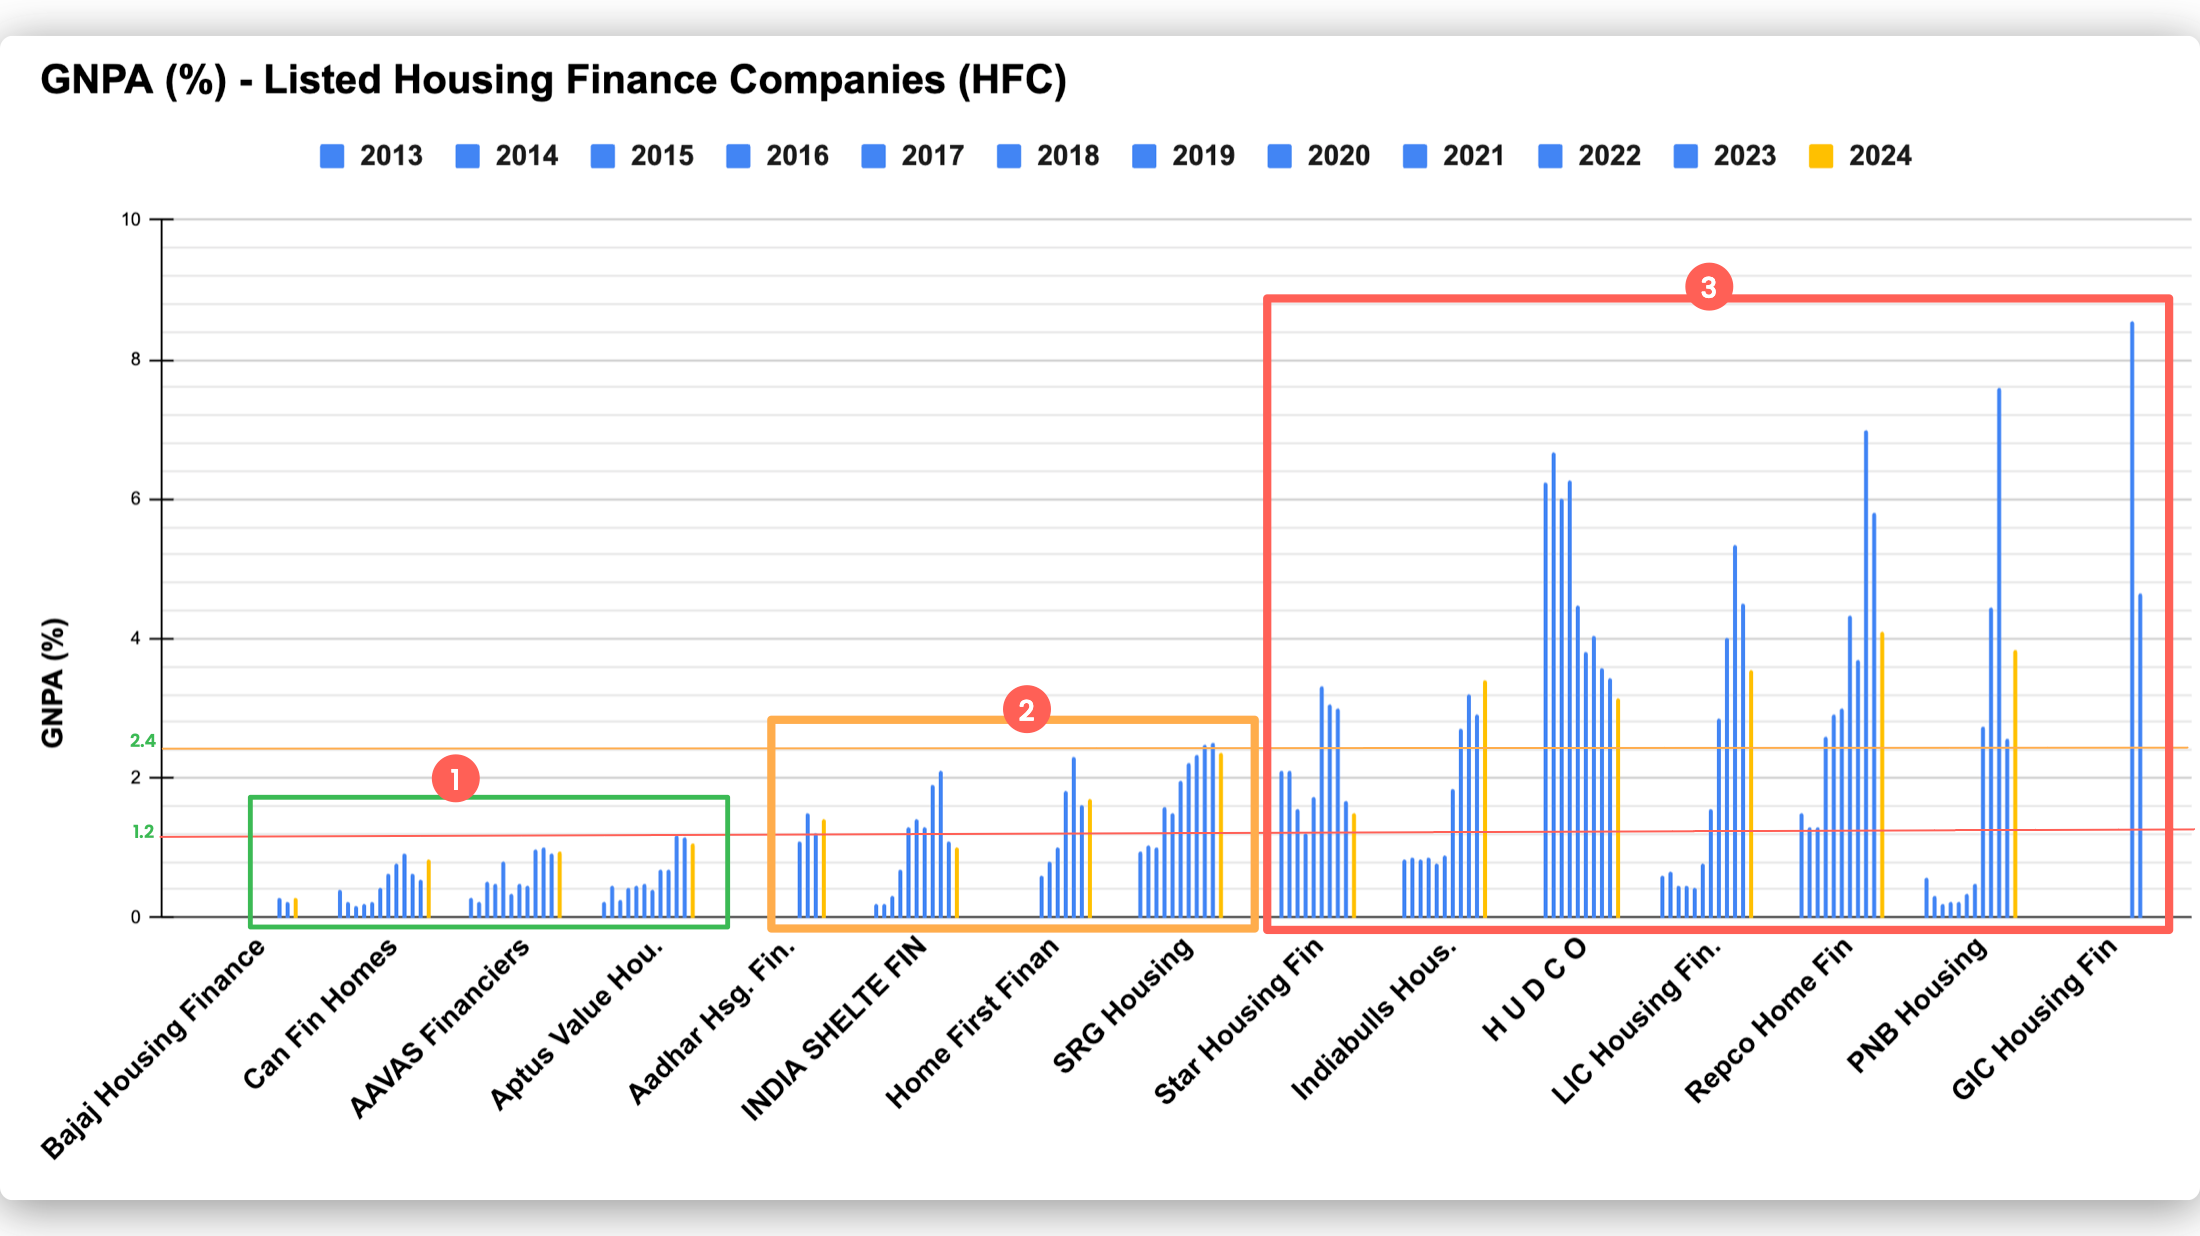
Task: Click the y-axis value 4
Action: (x=136, y=638)
